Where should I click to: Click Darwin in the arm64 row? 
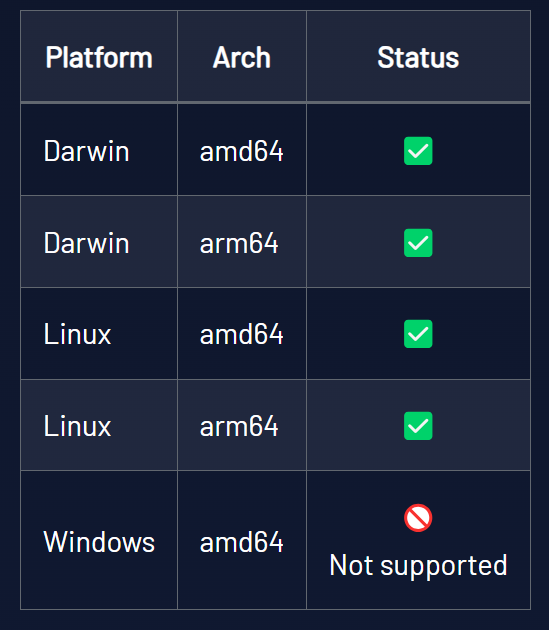coord(86,243)
